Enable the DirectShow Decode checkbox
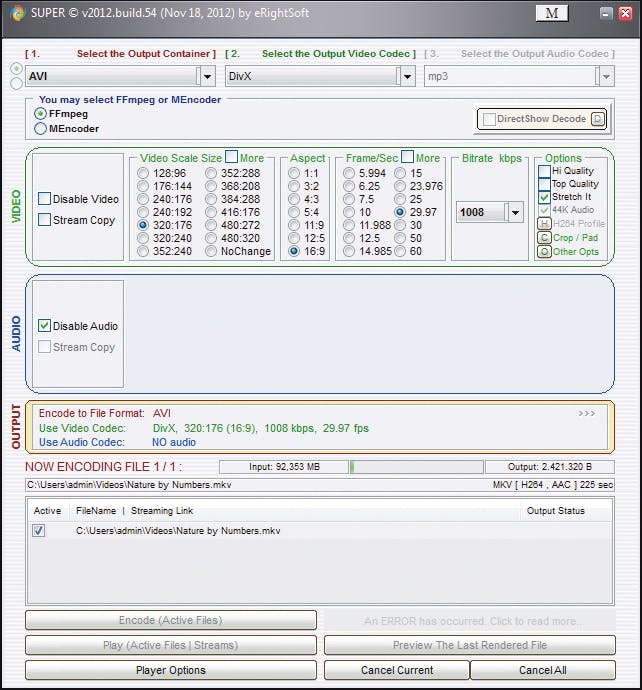642x690 pixels. tap(489, 119)
